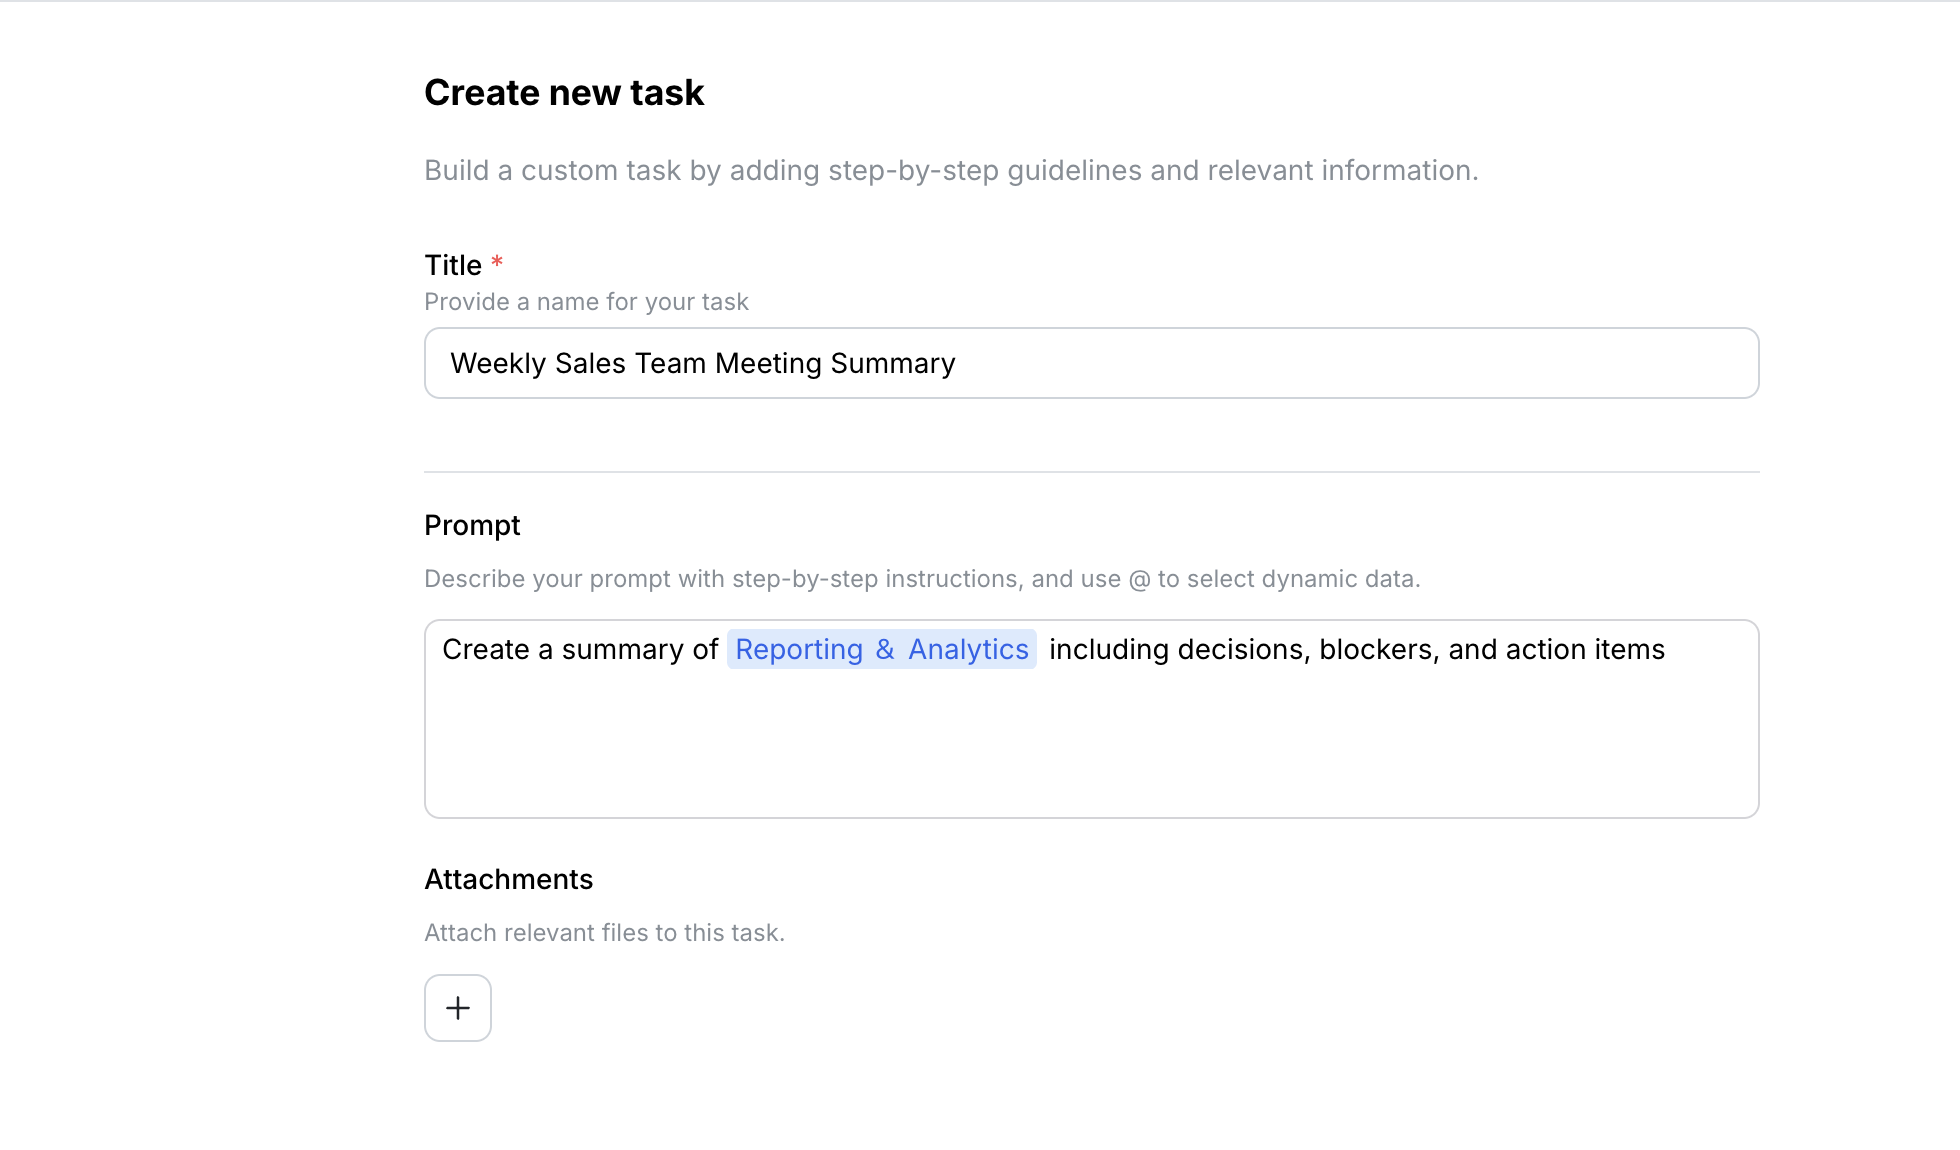Click "Create a summary of" prompt text

pos(580,650)
